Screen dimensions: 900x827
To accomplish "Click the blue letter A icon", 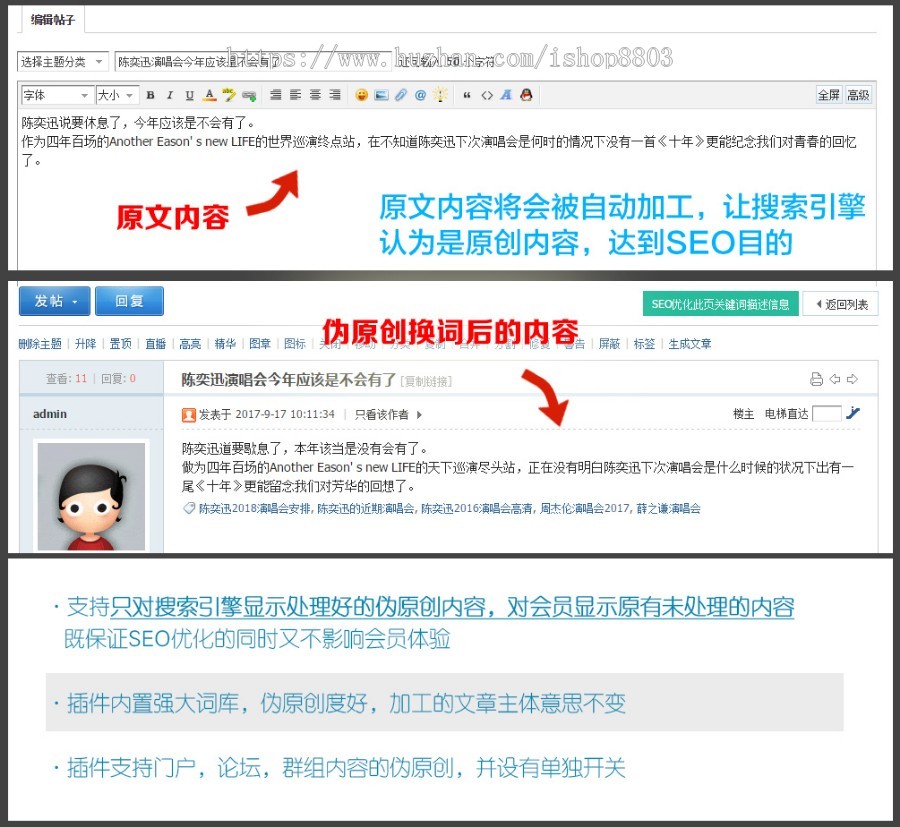I will tap(506, 95).
